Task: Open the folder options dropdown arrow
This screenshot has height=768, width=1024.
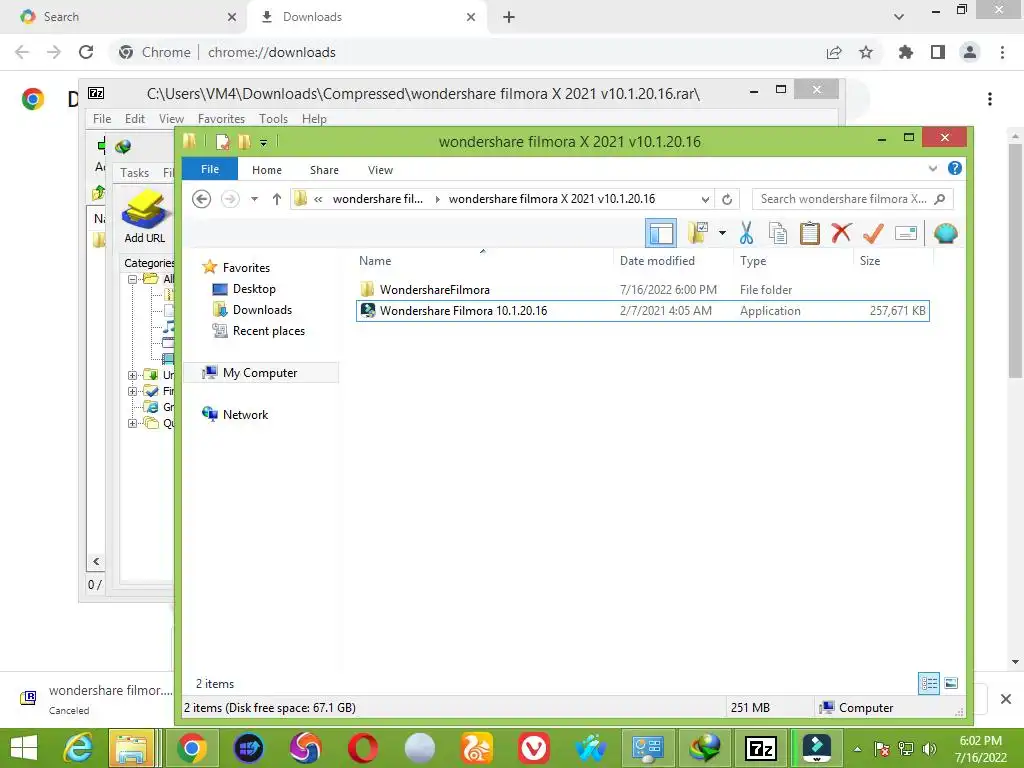Action: point(722,233)
